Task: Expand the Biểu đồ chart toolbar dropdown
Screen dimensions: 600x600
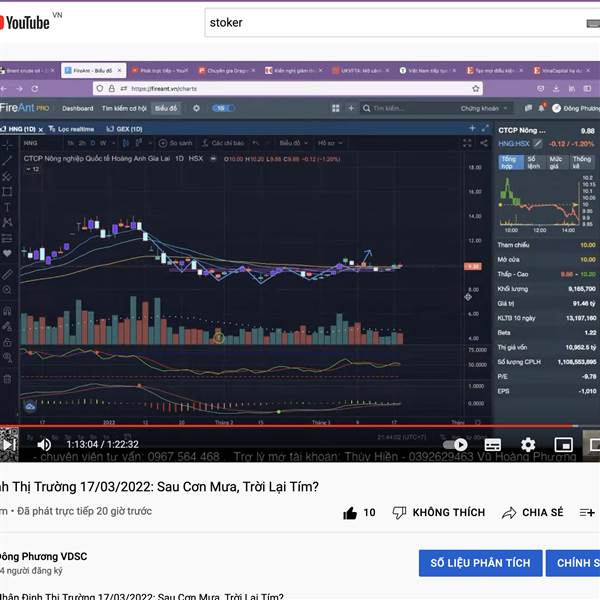Action: (293, 143)
